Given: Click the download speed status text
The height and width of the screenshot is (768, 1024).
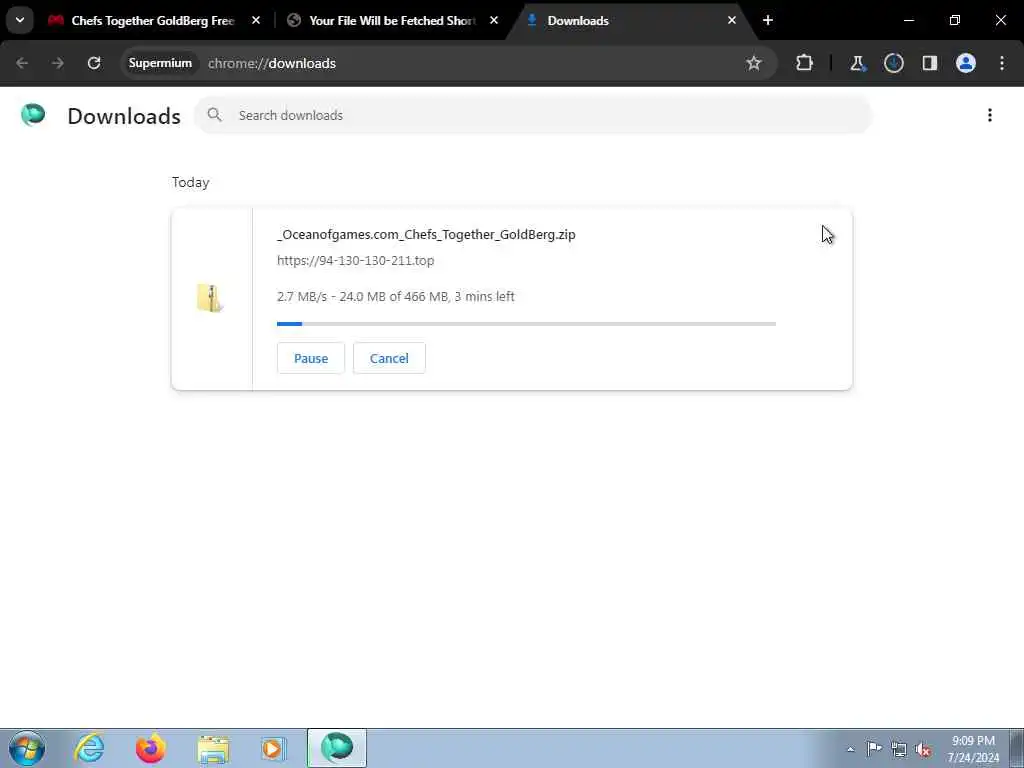Looking at the screenshot, I should tap(396, 296).
